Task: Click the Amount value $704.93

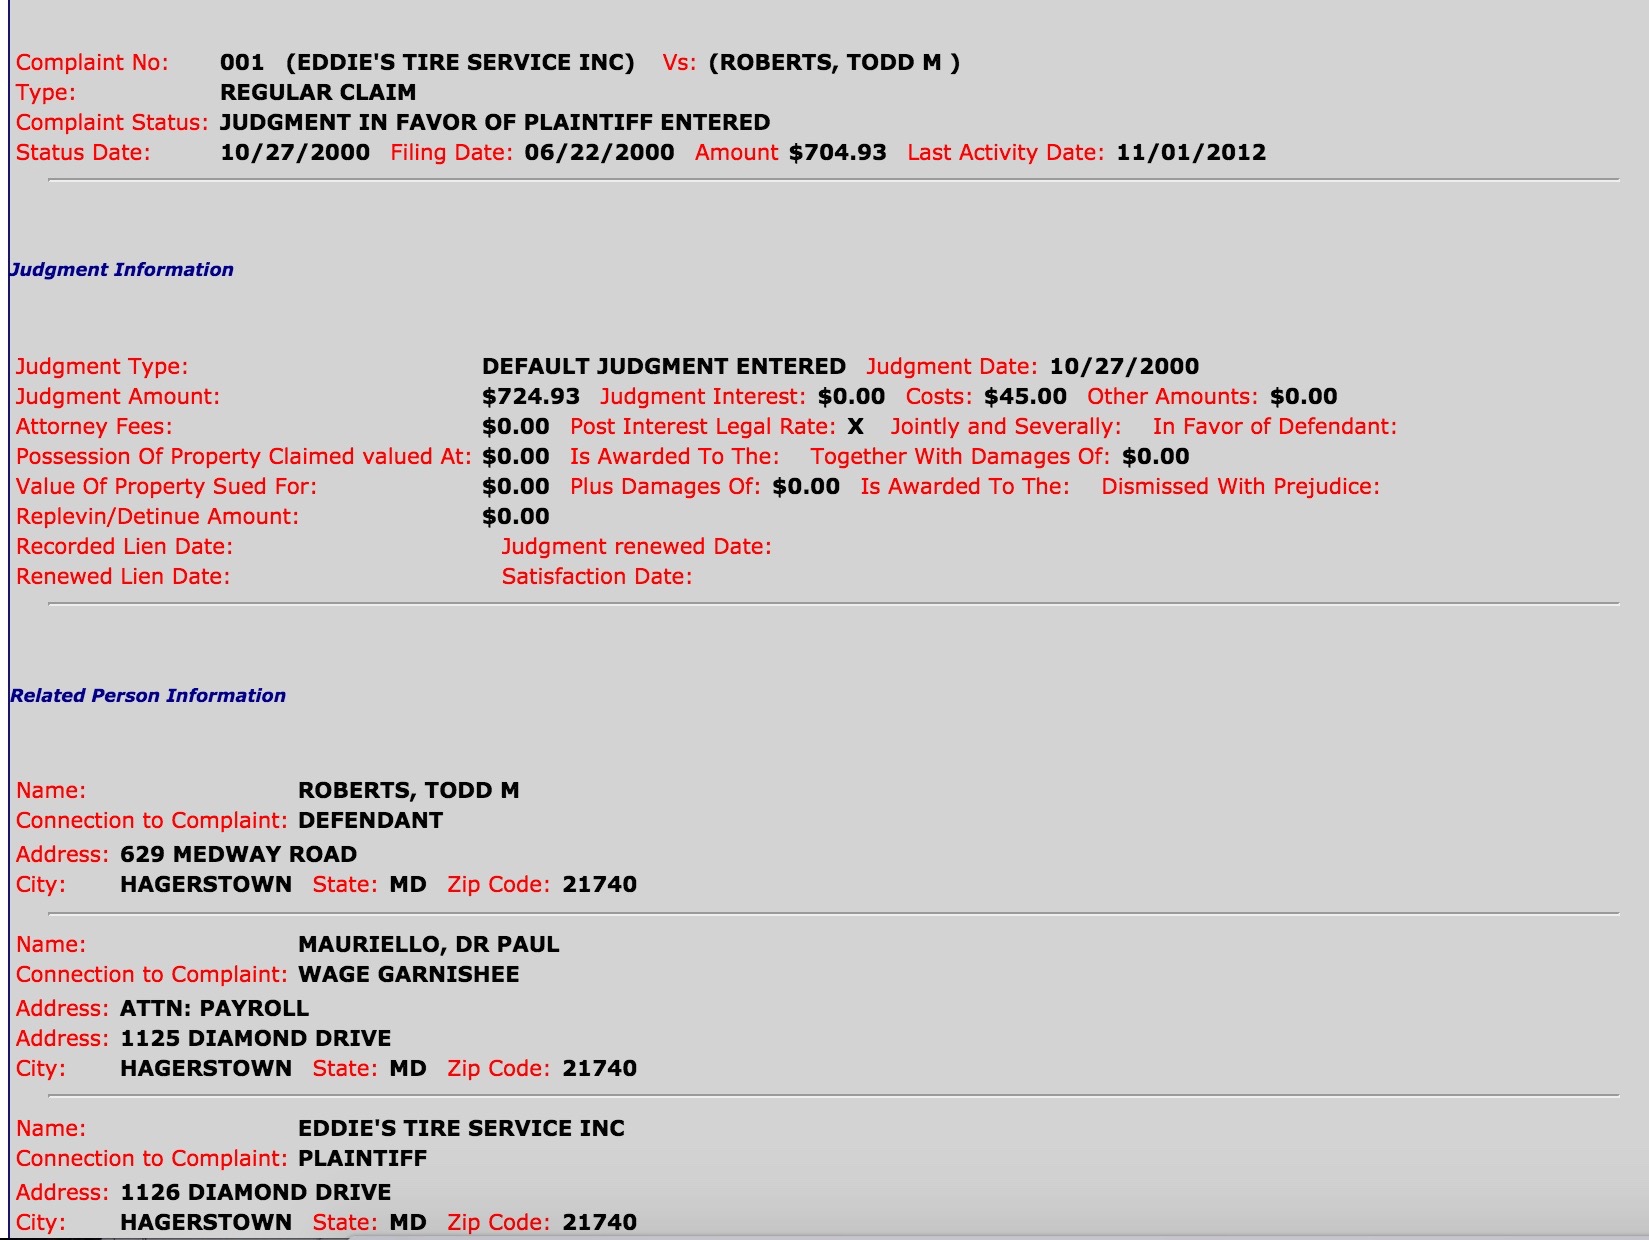Action: click(x=838, y=152)
